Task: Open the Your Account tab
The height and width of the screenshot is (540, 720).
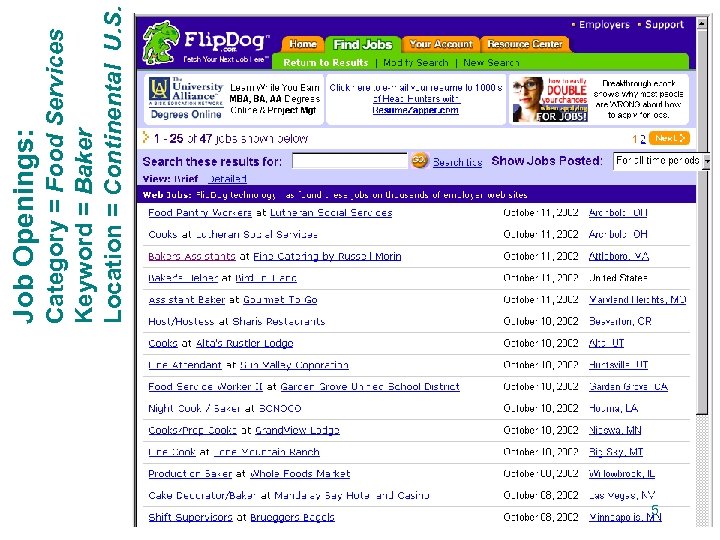Action: click(440, 44)
